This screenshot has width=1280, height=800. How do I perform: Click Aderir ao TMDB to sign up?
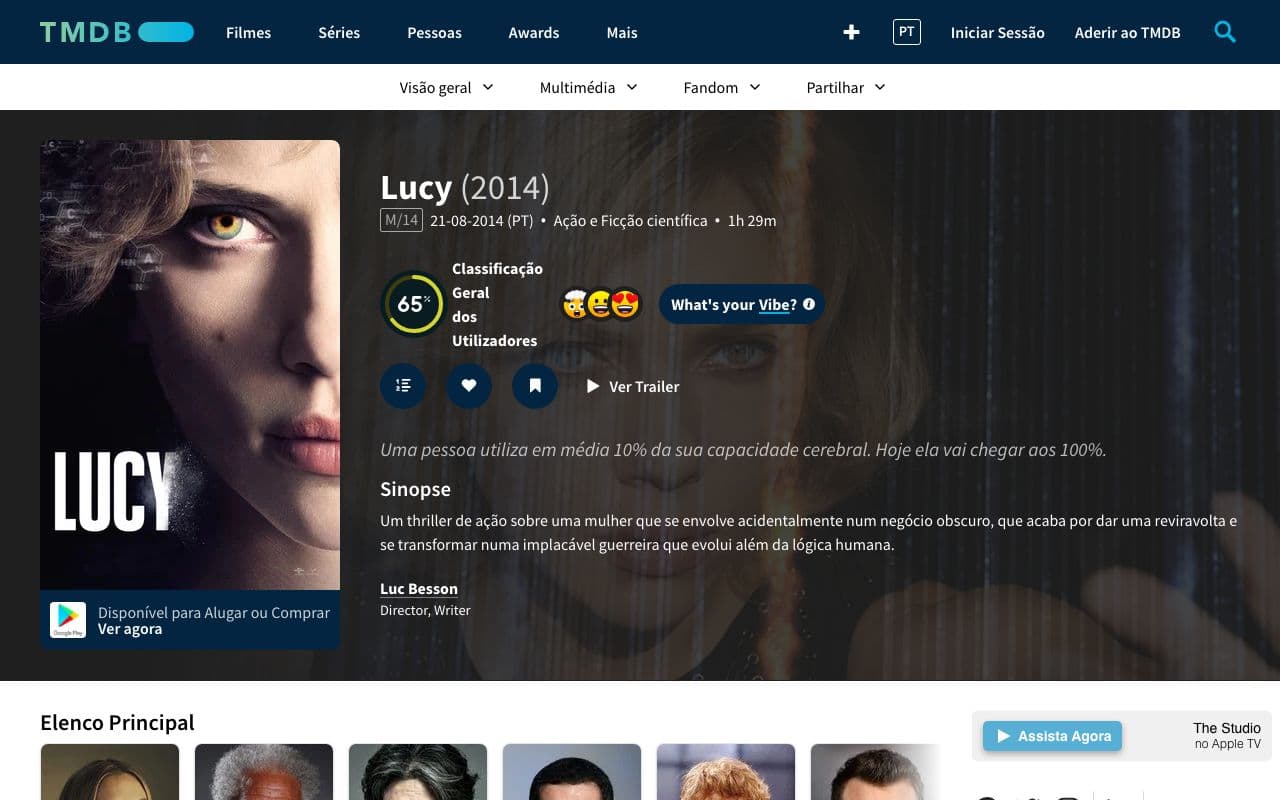(1128, 33)
